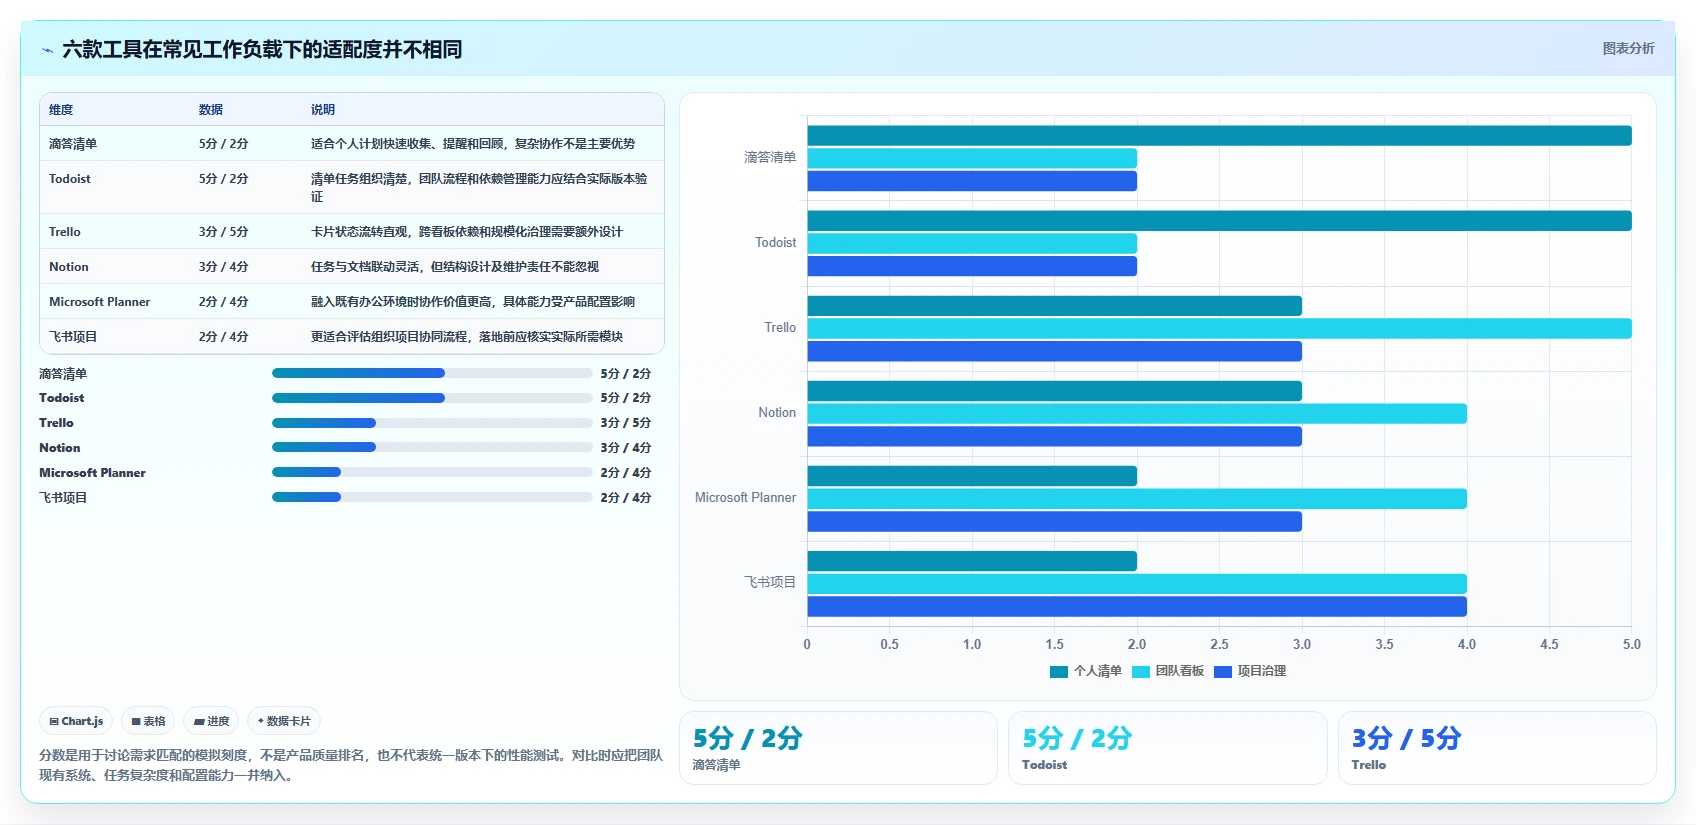Click the page title 六款工具在常见工作负载下的适配度并不相同
Image resolution: width=1696 pixels, height=825 pixels.
click(262, 49)
